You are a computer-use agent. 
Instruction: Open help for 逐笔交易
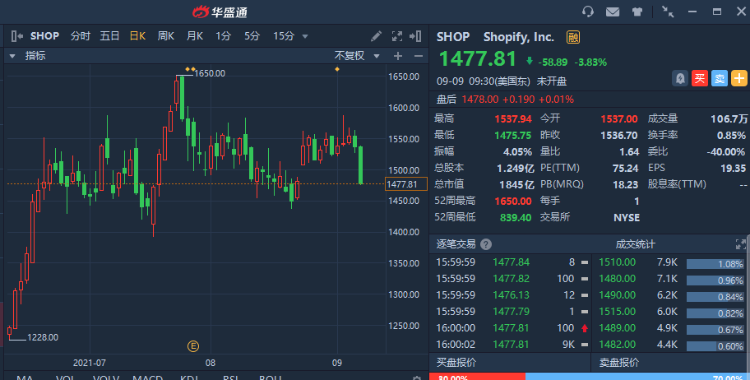click(x=486, y=245)
